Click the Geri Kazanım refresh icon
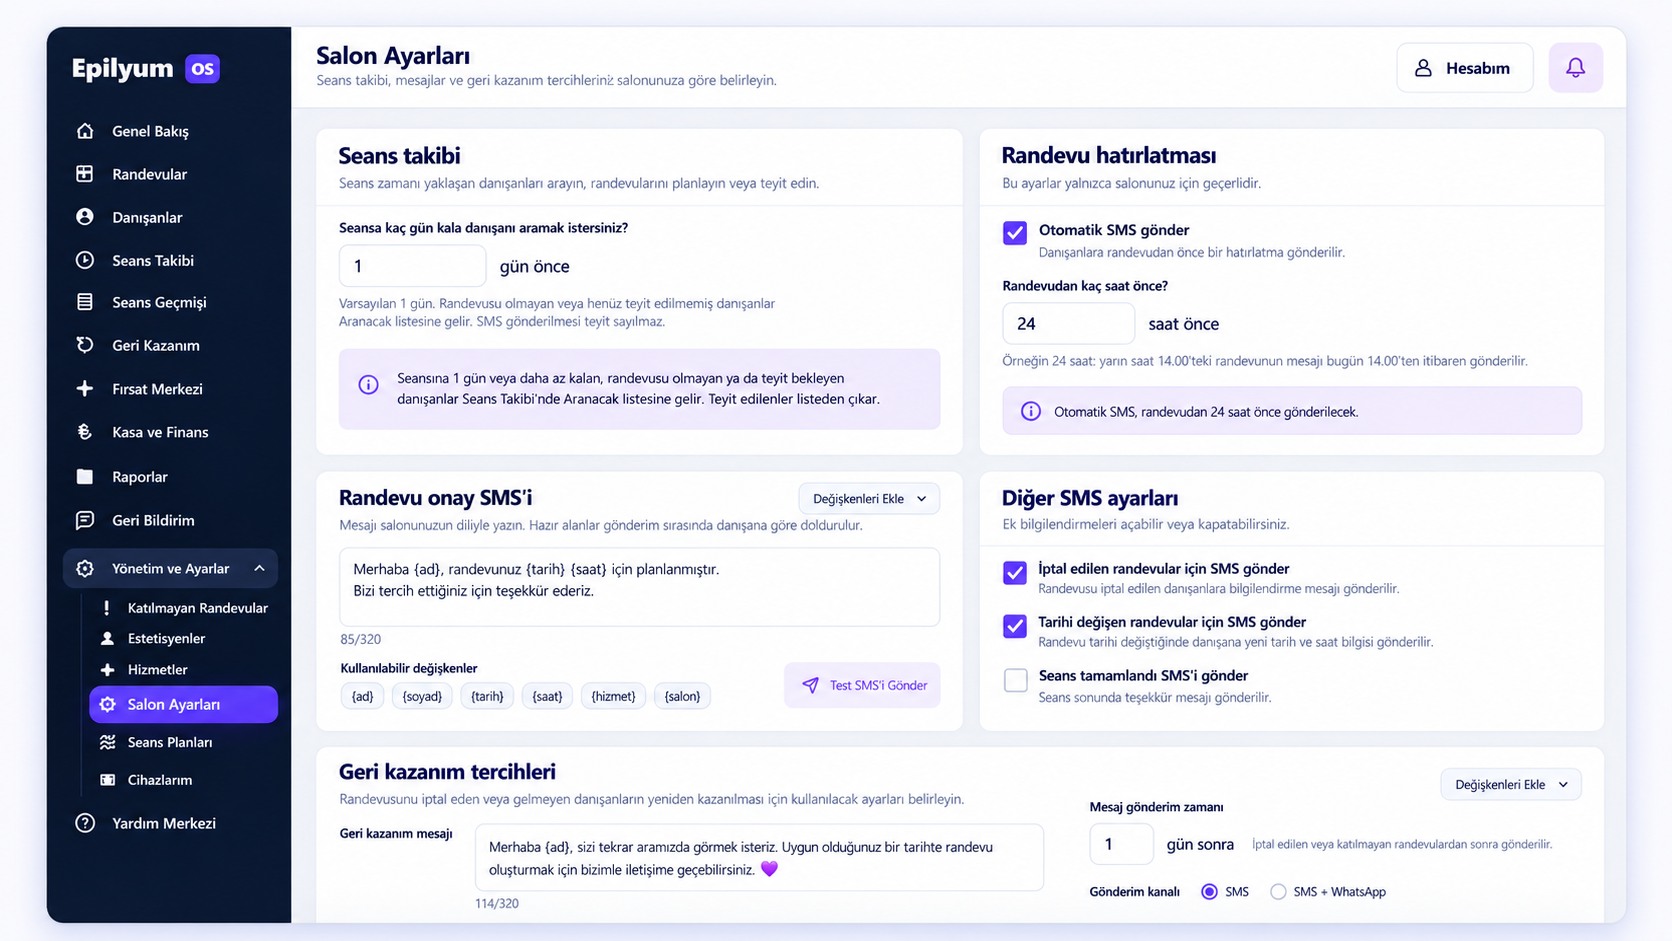 click(x=85, y=345)
